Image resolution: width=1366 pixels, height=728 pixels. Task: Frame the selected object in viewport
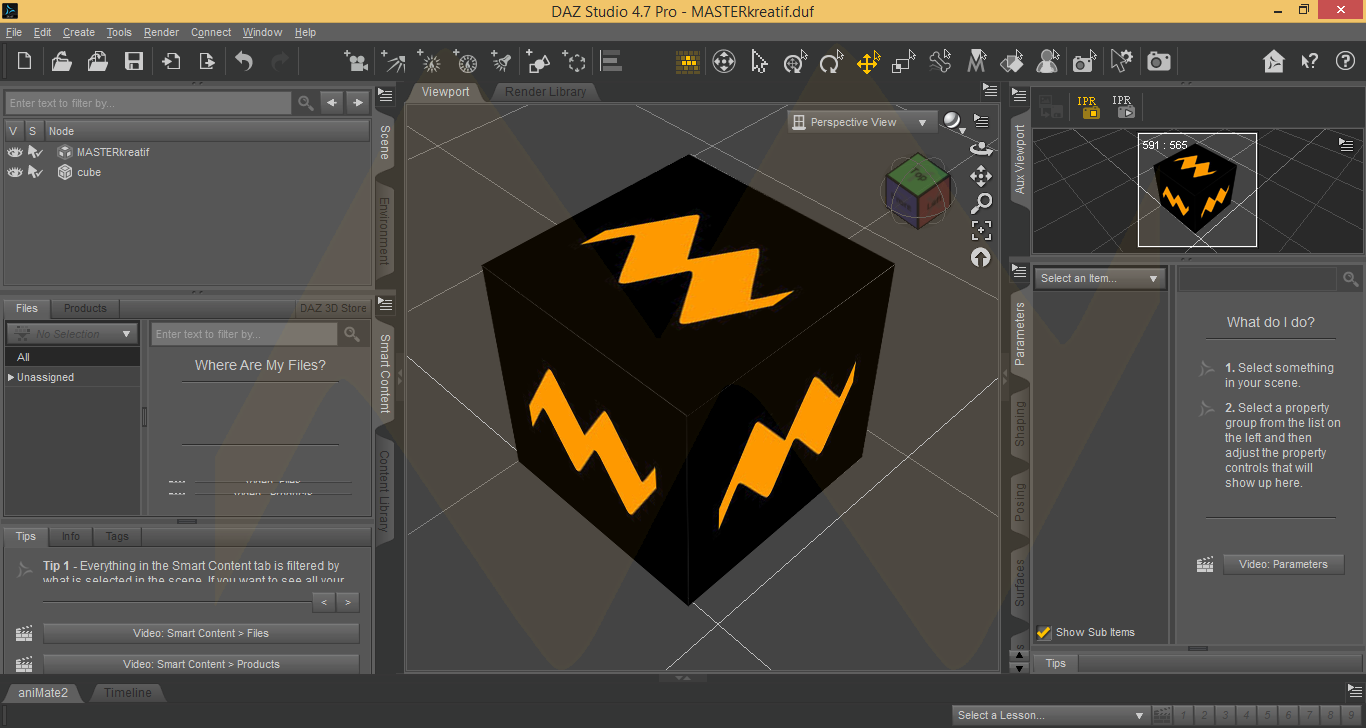click(981, 230)
